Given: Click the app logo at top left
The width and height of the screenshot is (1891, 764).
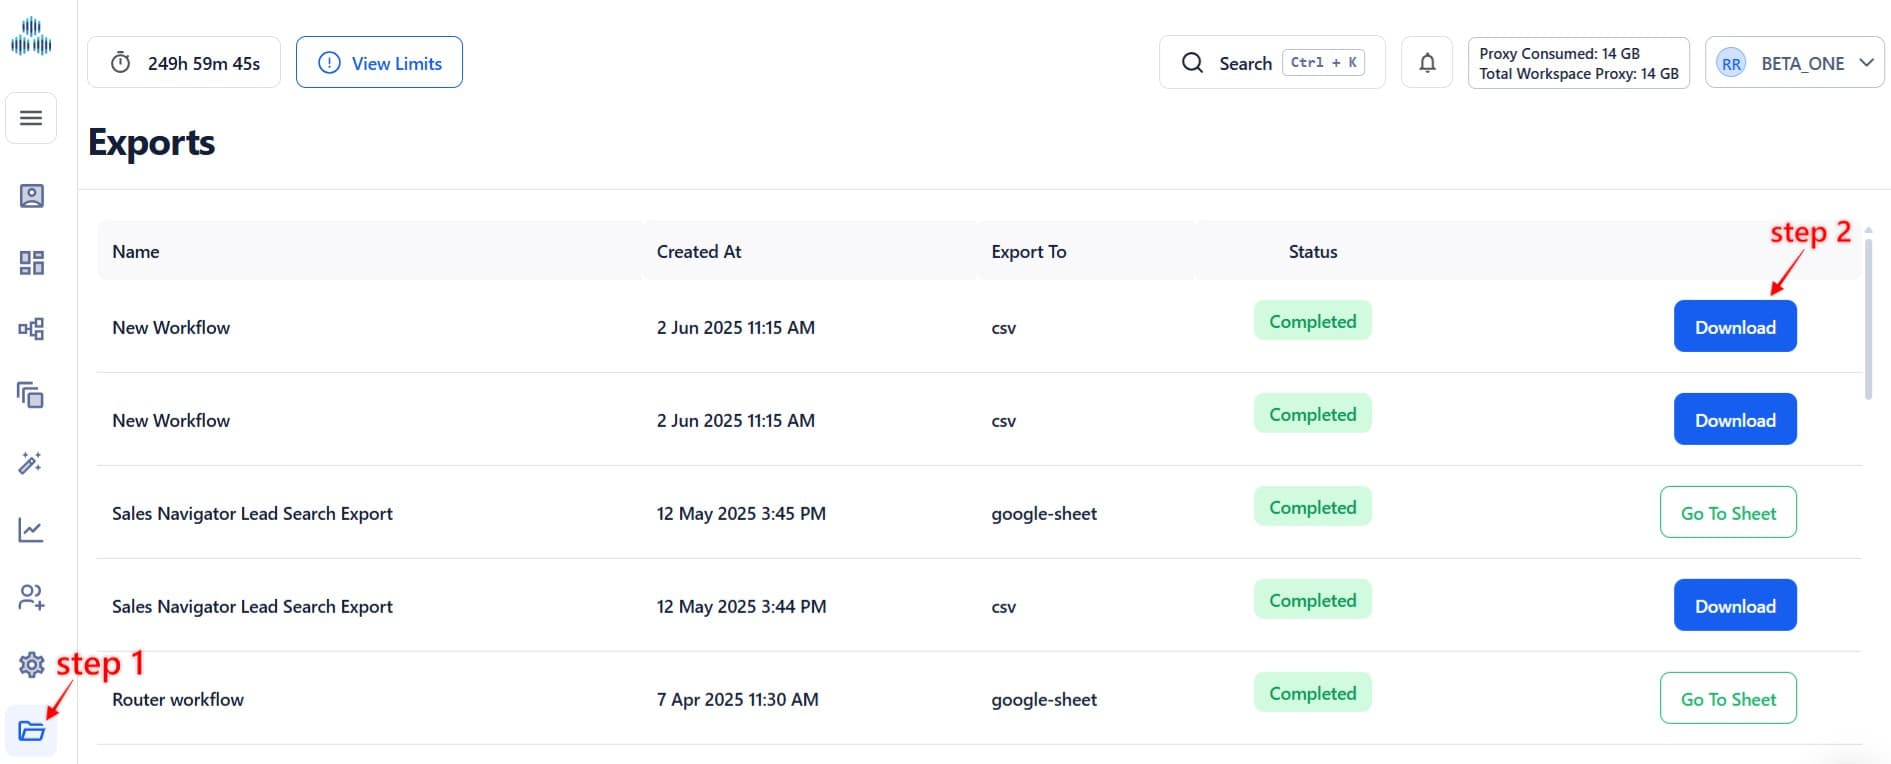Looking at the screenshot, I should click(x=31, y=37).
